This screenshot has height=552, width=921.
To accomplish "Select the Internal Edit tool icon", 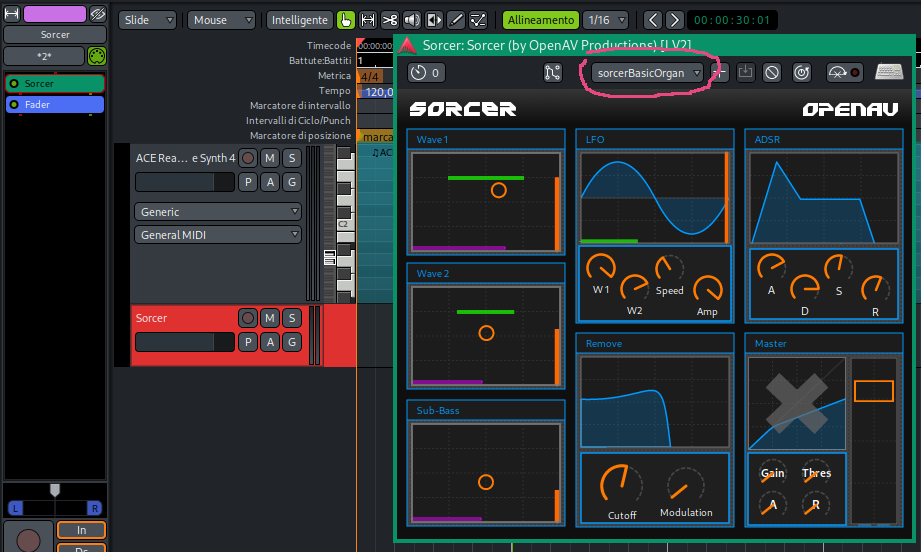I will pos(478,20).
